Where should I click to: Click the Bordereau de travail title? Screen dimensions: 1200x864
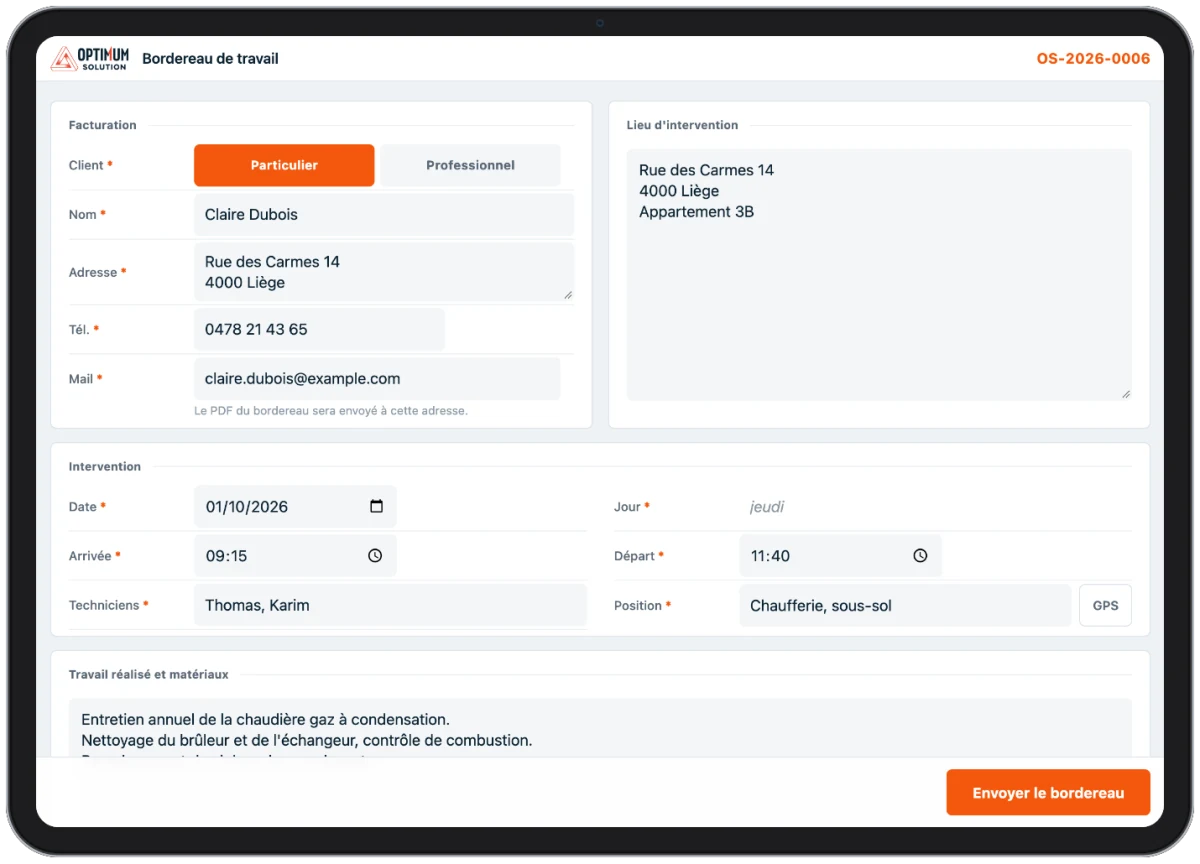coord(210,59)
